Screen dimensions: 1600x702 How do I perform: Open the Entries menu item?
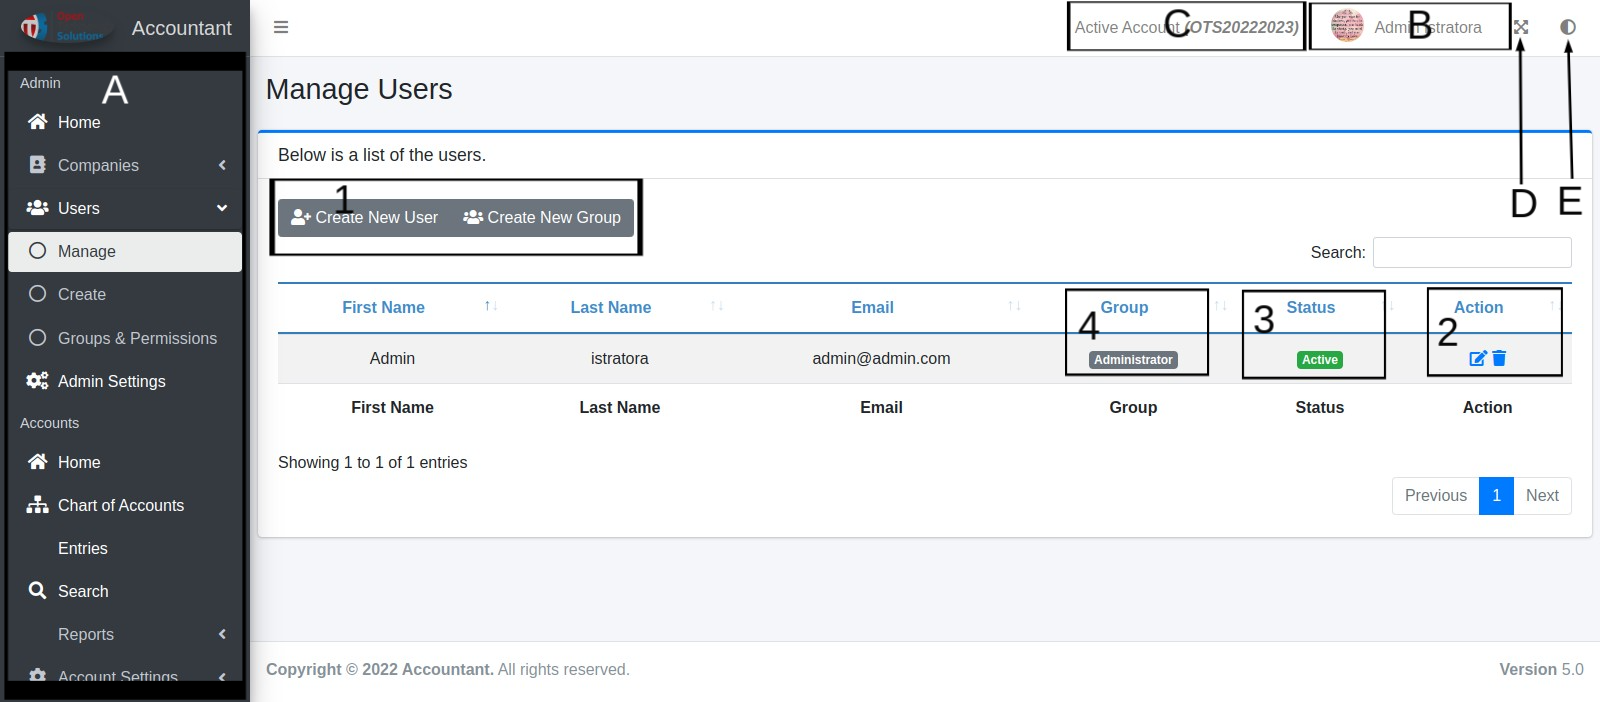point(83,548)
